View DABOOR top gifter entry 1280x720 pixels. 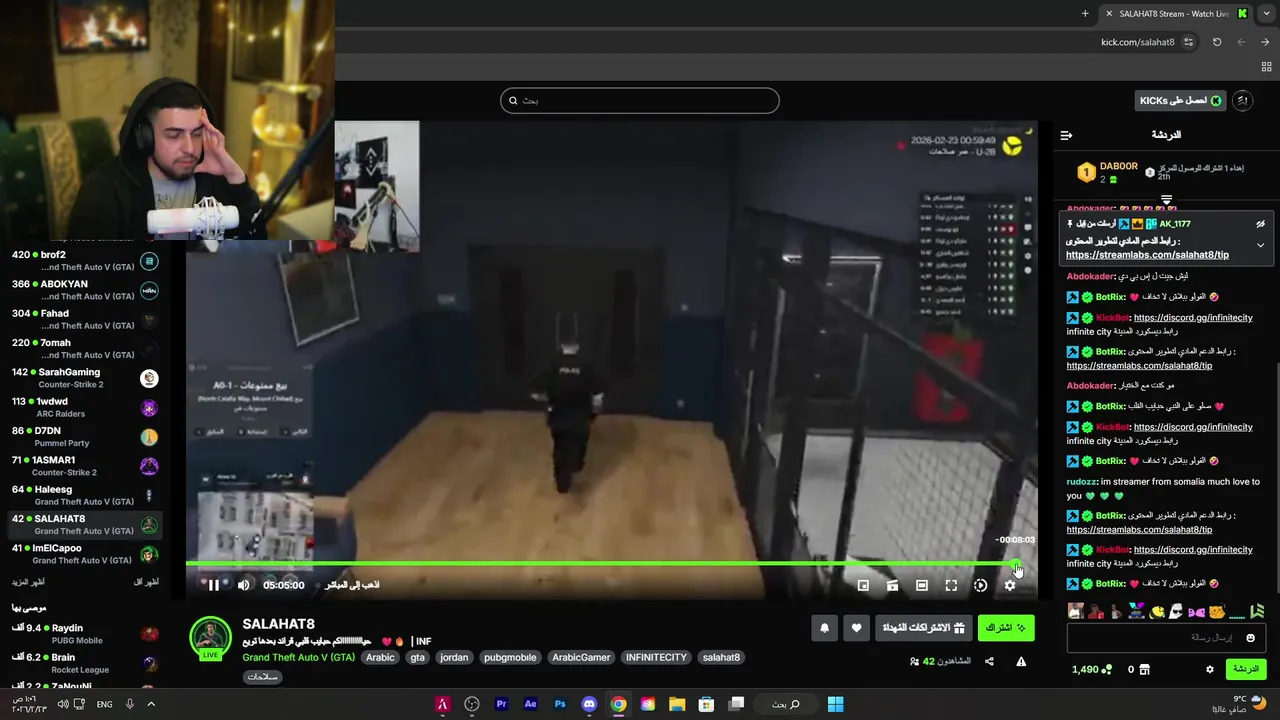tap(1109, 172)
